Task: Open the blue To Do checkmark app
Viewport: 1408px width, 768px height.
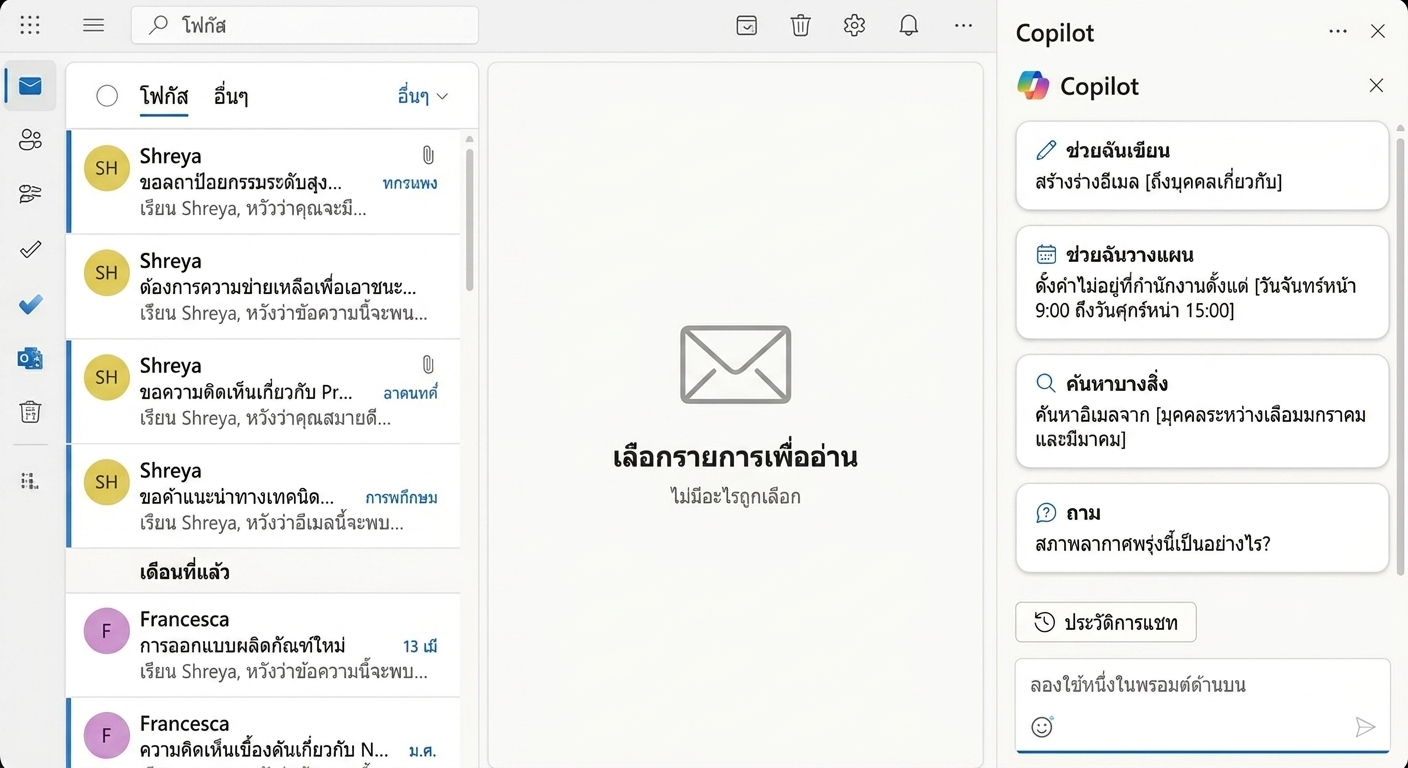Action: click(x=30, y=304)
